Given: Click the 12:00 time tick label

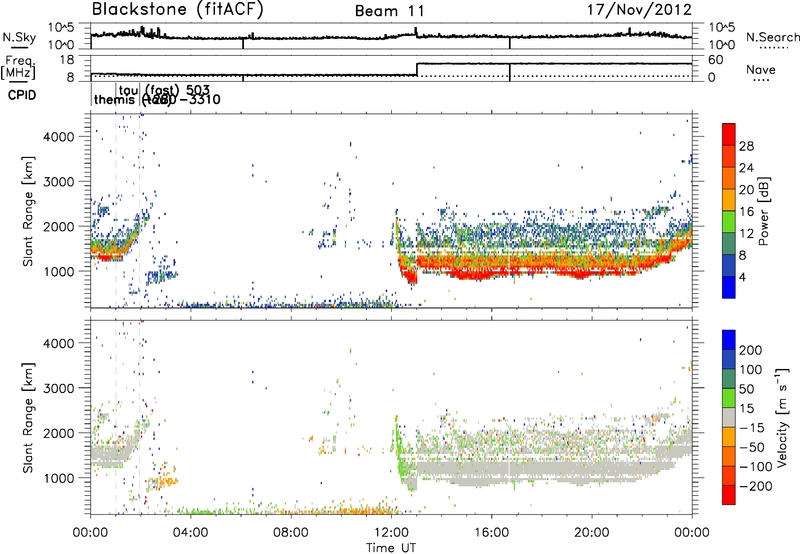Looking at the screenshot, I should point(391,533).
